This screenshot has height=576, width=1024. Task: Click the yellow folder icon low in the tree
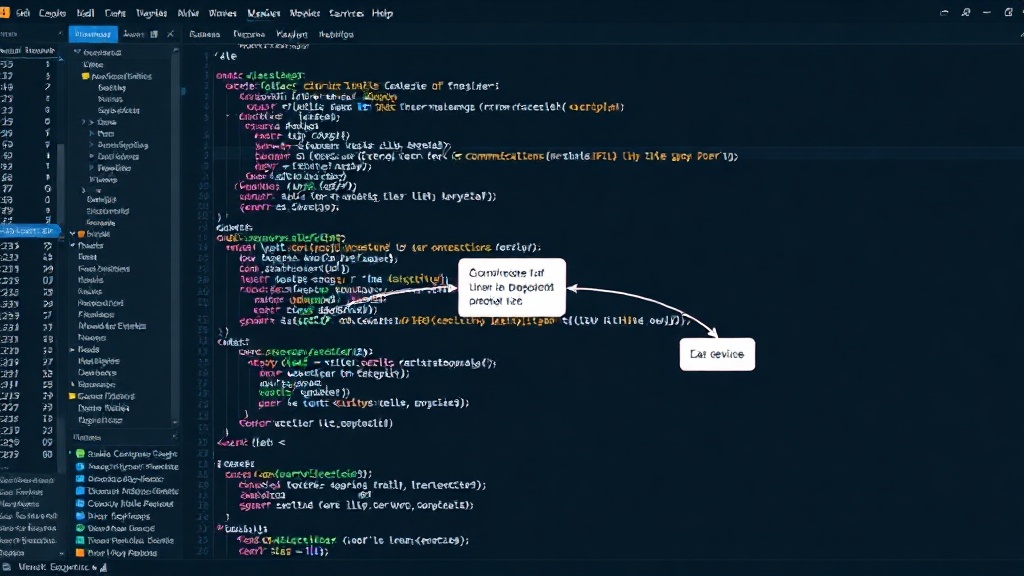tap(72, 396)
